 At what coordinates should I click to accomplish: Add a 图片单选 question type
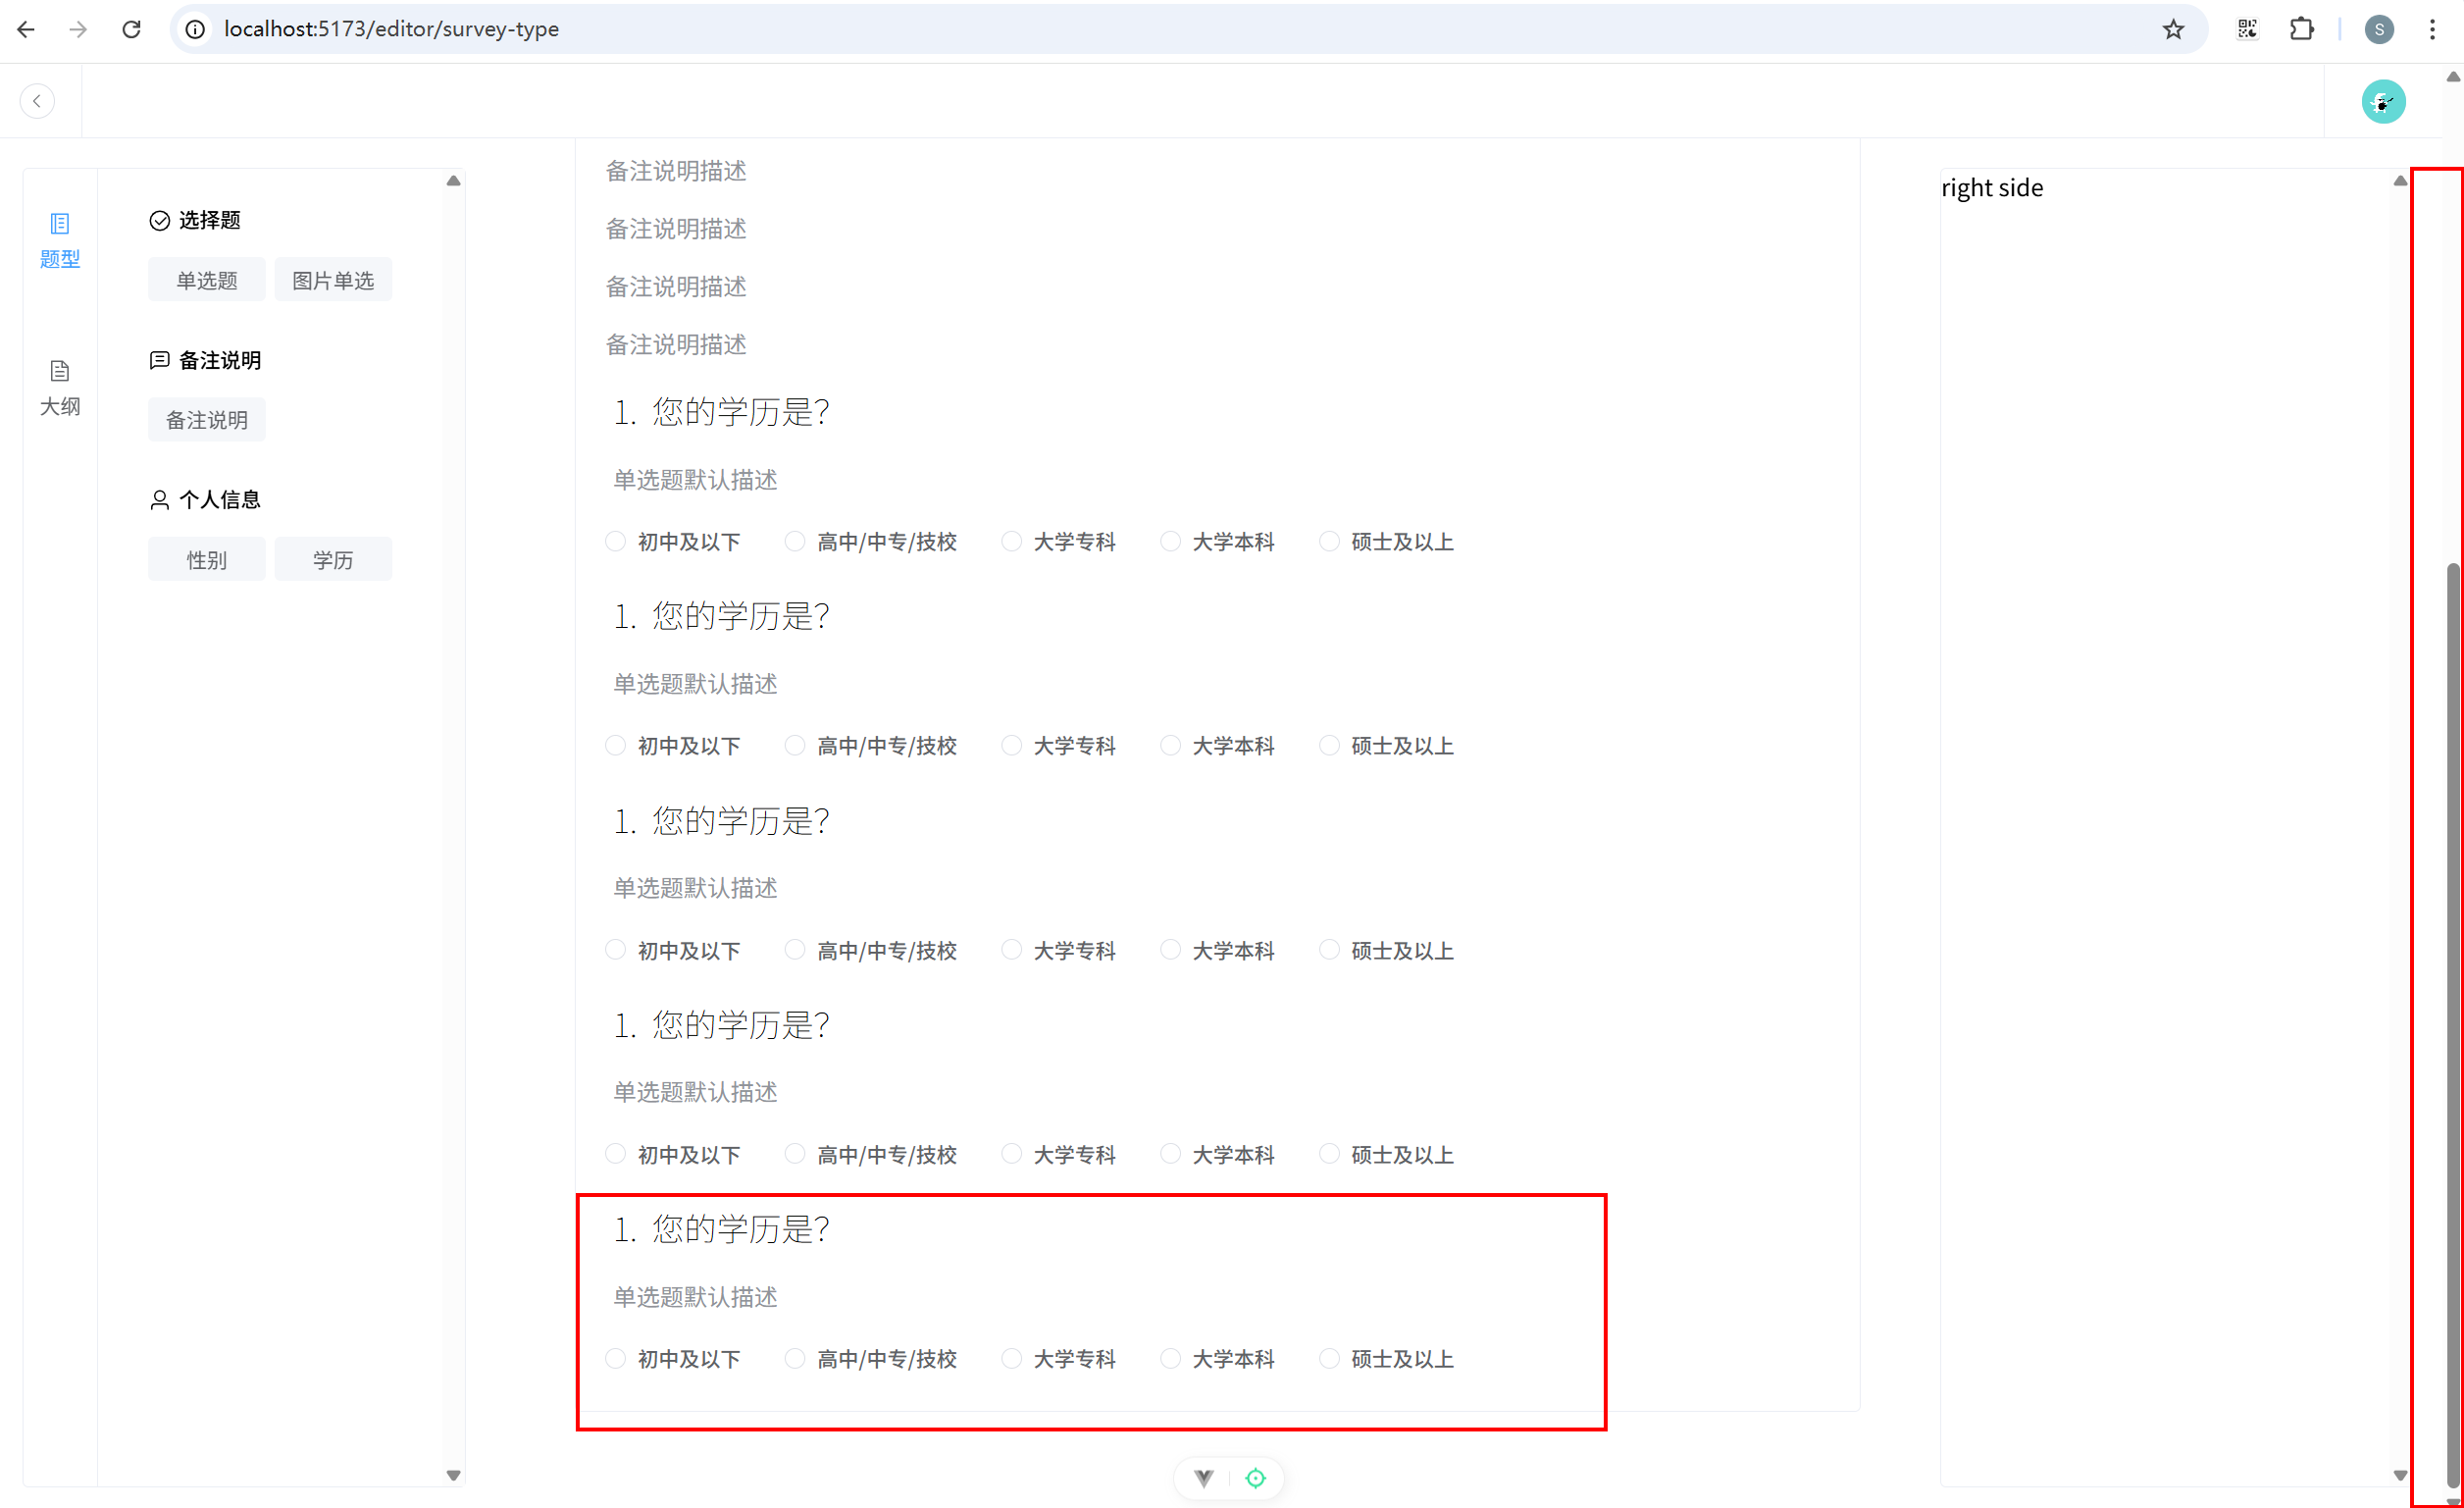click(333, 280)
